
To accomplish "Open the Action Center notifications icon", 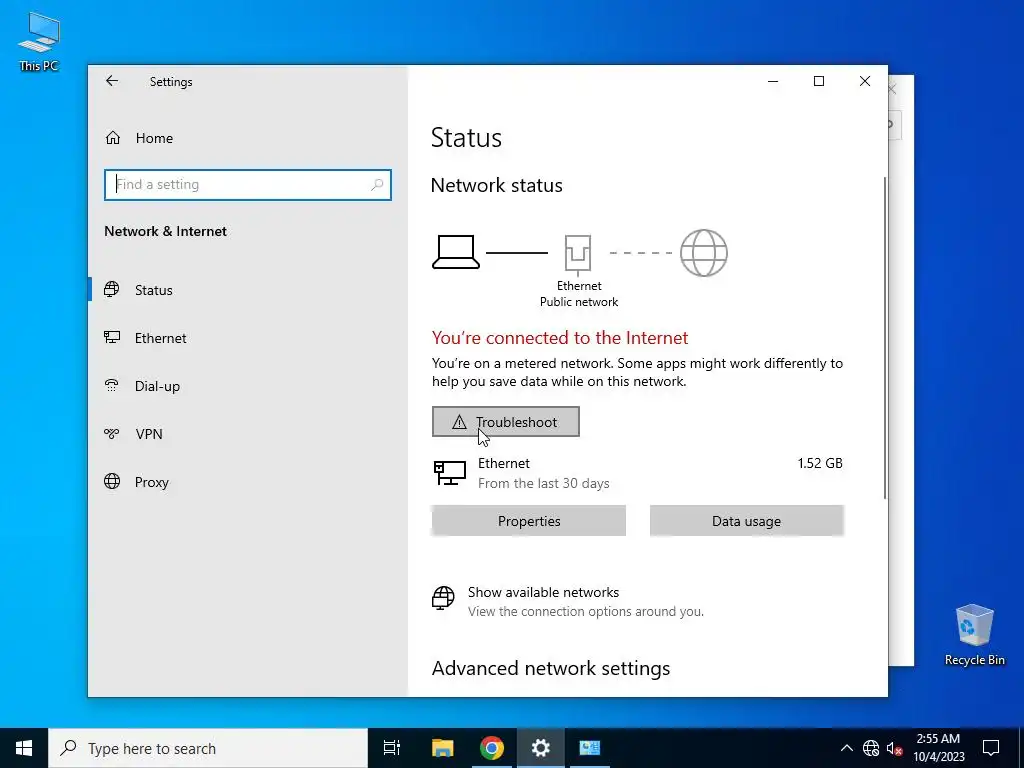I will 991,748.
